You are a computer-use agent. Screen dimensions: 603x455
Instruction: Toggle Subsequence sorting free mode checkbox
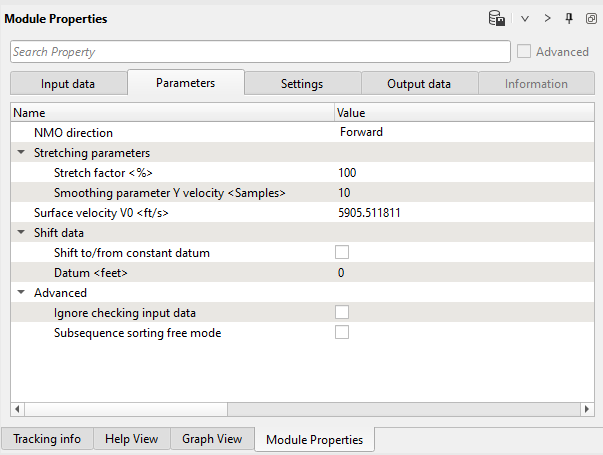click(x=342, y=333)
